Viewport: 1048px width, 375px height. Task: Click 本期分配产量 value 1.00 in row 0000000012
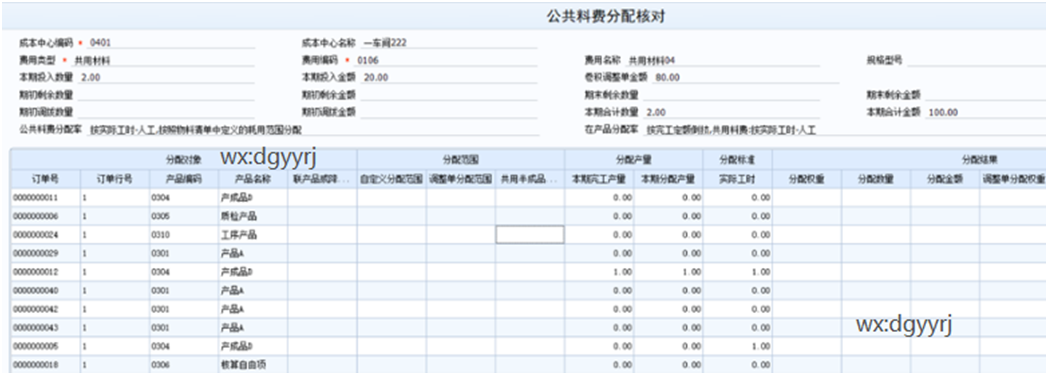click(668, 273)
